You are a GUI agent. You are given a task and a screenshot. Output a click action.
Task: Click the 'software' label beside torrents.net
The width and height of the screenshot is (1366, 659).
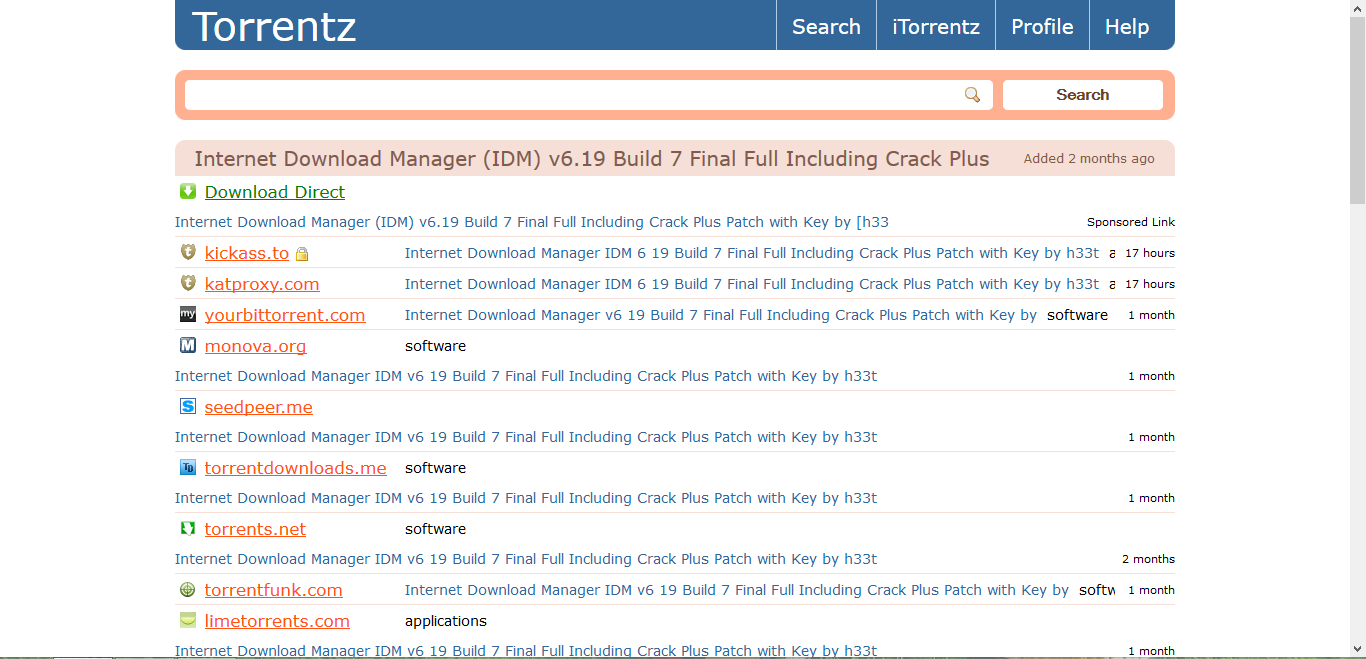[435, 529]
